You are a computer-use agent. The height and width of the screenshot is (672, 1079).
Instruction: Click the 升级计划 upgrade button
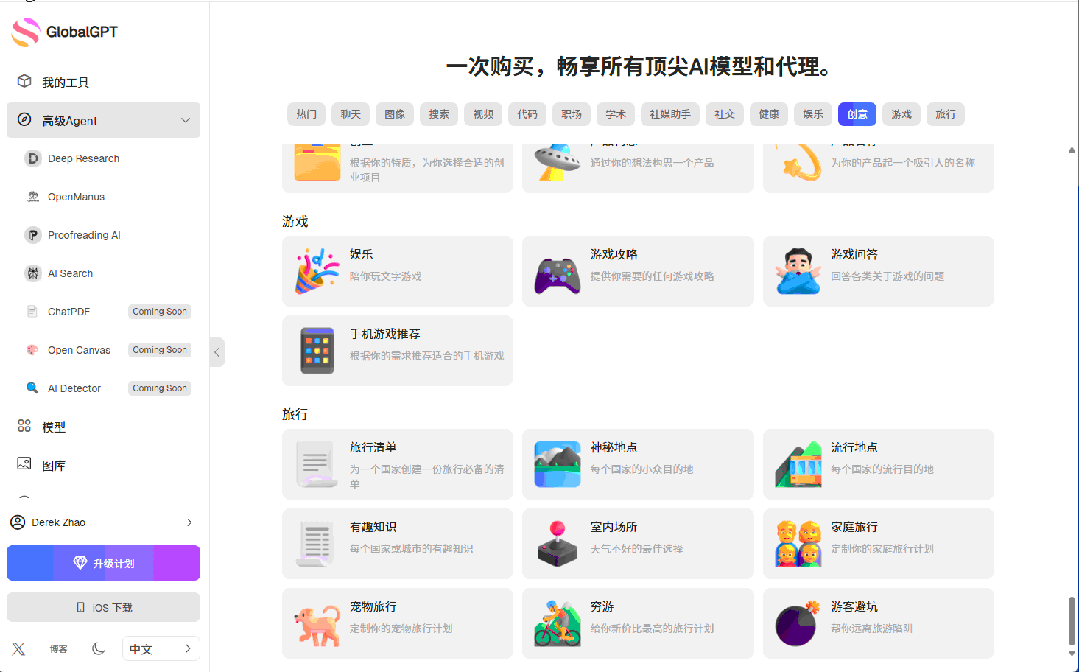pos(103,562)
